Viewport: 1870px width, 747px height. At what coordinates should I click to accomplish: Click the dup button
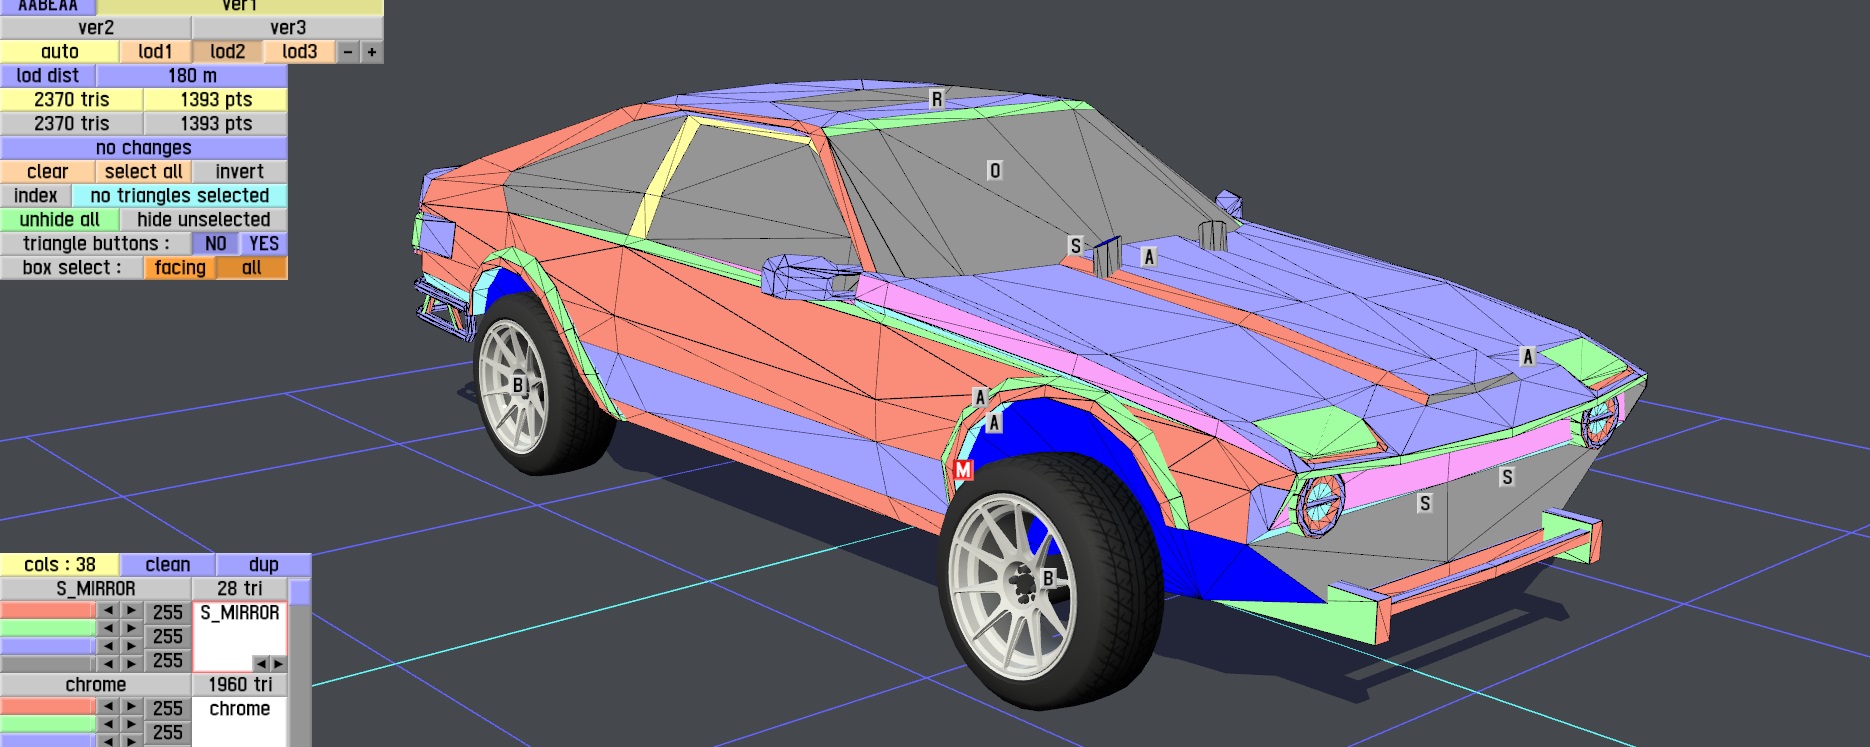coord(264,565)
